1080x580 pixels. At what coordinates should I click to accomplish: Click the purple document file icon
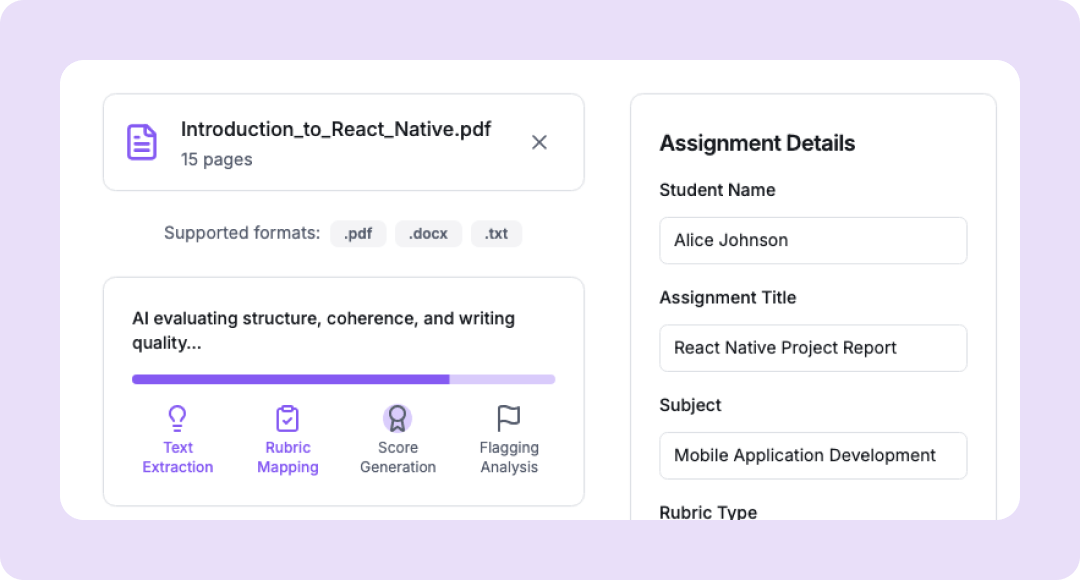click(x=142, y=142)
